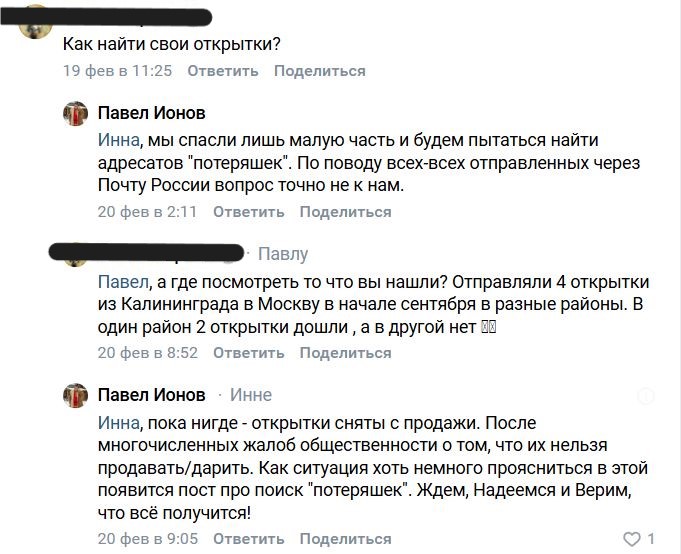Image resolution: width=681 pixels, height=554 pixels.
Task: Click the 'Павлу' reply-target link
Action: pyautogui.click(x=283, y=254)
